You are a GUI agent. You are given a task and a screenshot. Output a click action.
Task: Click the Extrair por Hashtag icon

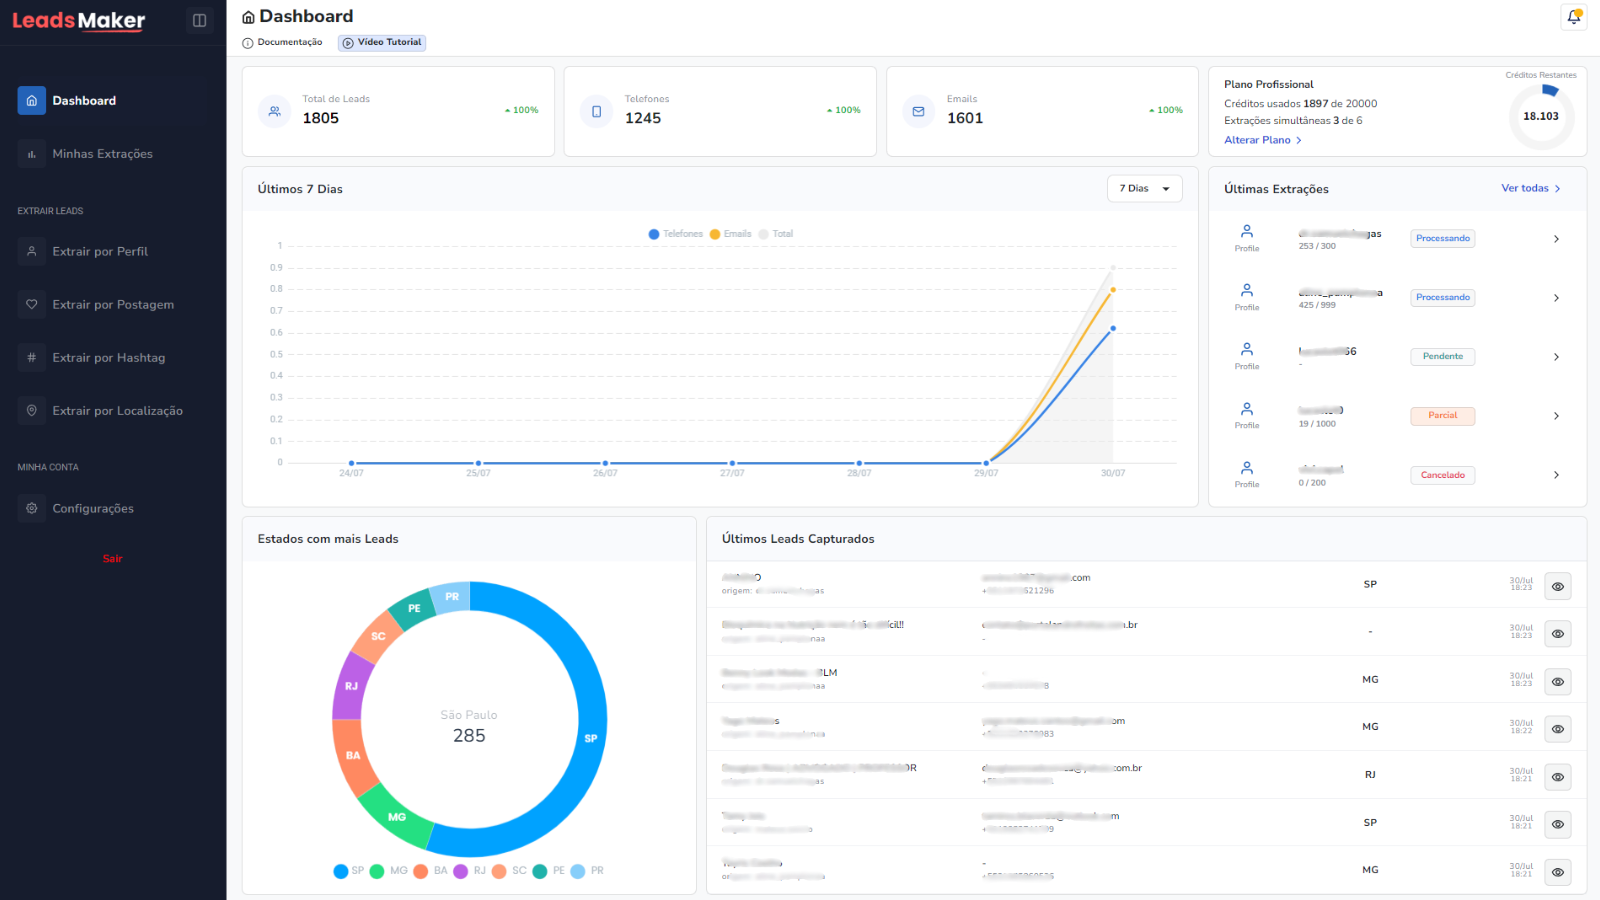tap(32, 358)
